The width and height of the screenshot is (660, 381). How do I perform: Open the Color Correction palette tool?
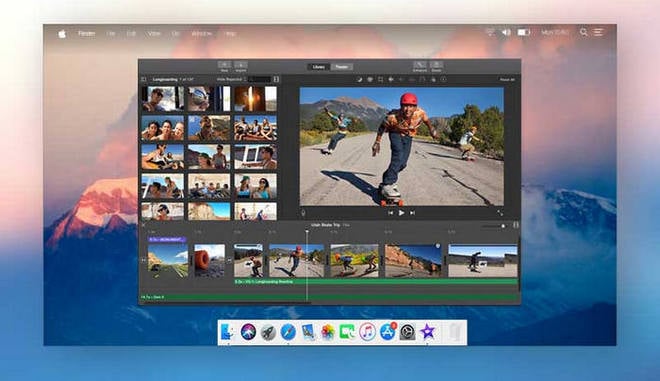[370, 79]
